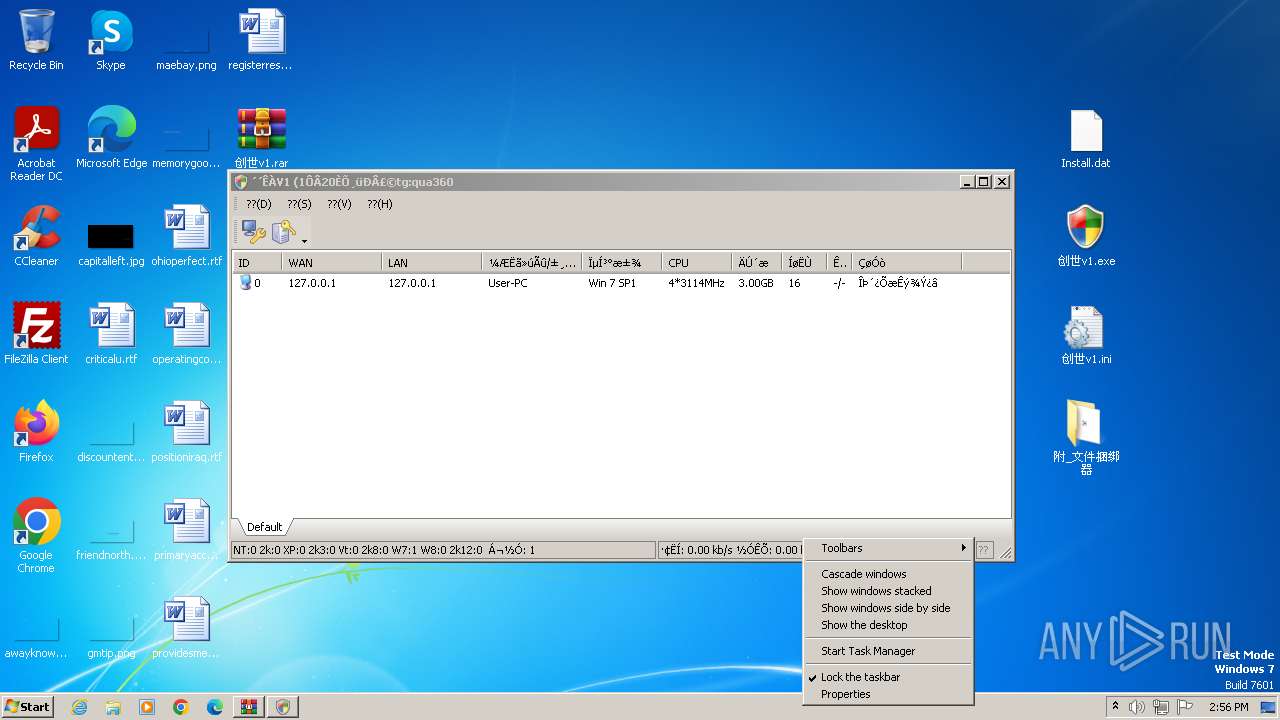The width and height of the screenshot is (1280, 720).
Task: Sort by the LAN column header
Action: [431, 263]
